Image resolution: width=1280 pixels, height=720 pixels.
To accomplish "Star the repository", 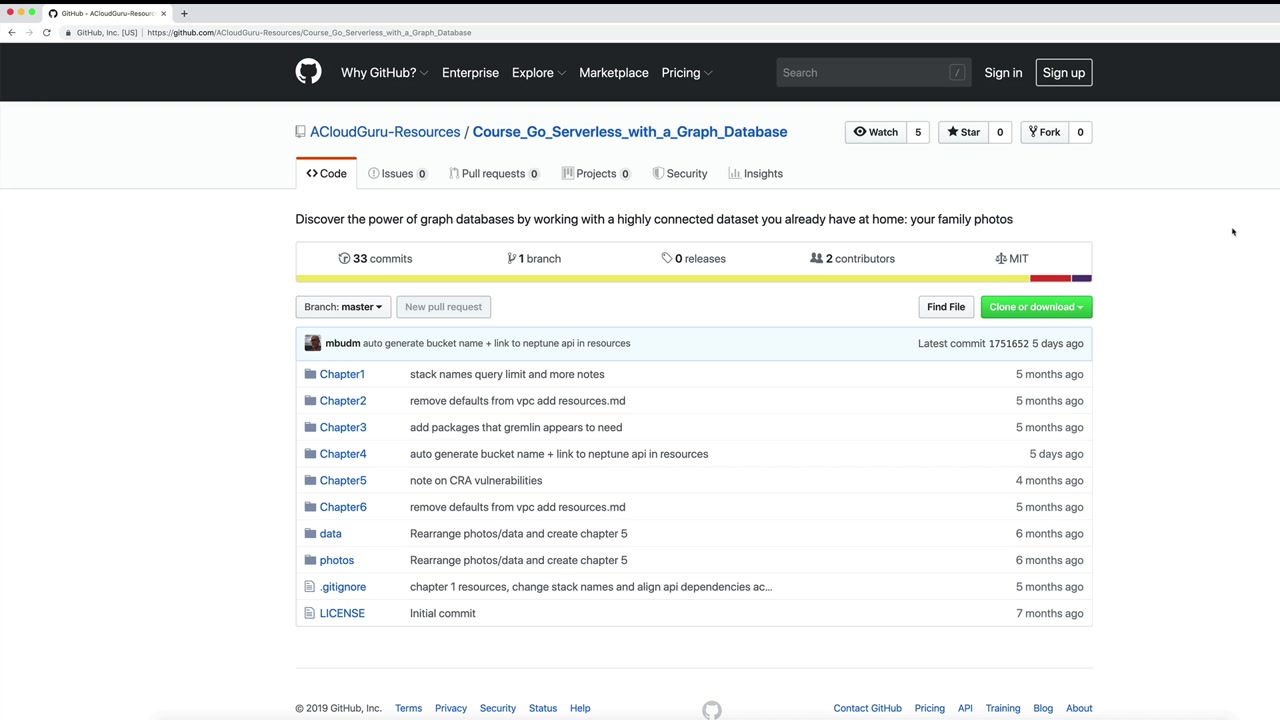I will [x=962, y=132].
